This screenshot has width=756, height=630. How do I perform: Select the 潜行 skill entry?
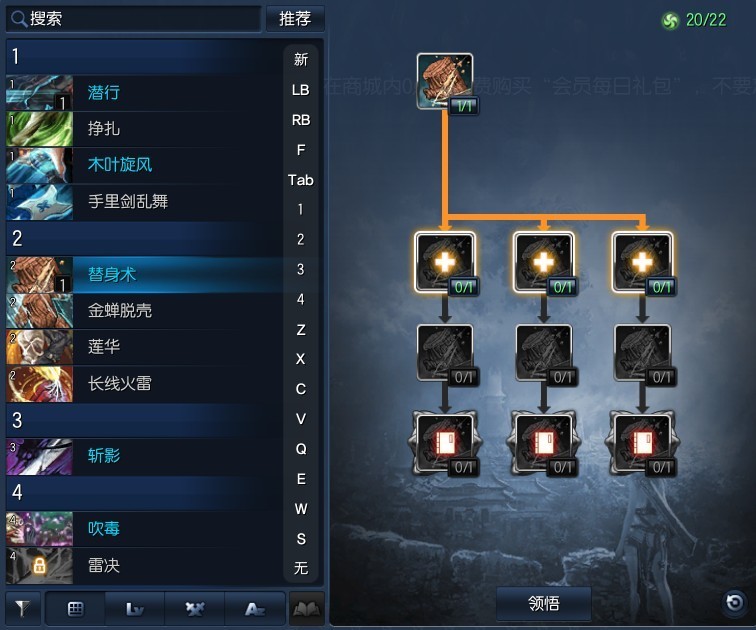coord(144,93)
